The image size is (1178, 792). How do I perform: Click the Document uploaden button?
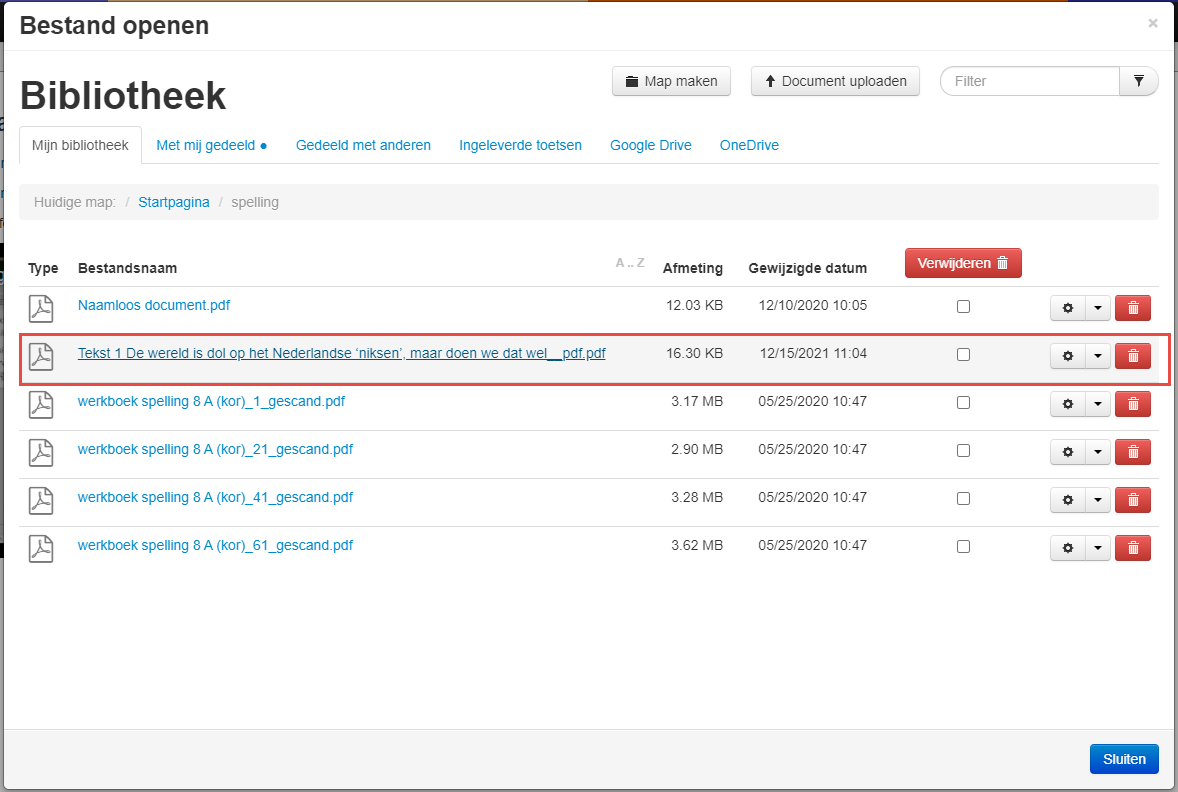point(835,81)
